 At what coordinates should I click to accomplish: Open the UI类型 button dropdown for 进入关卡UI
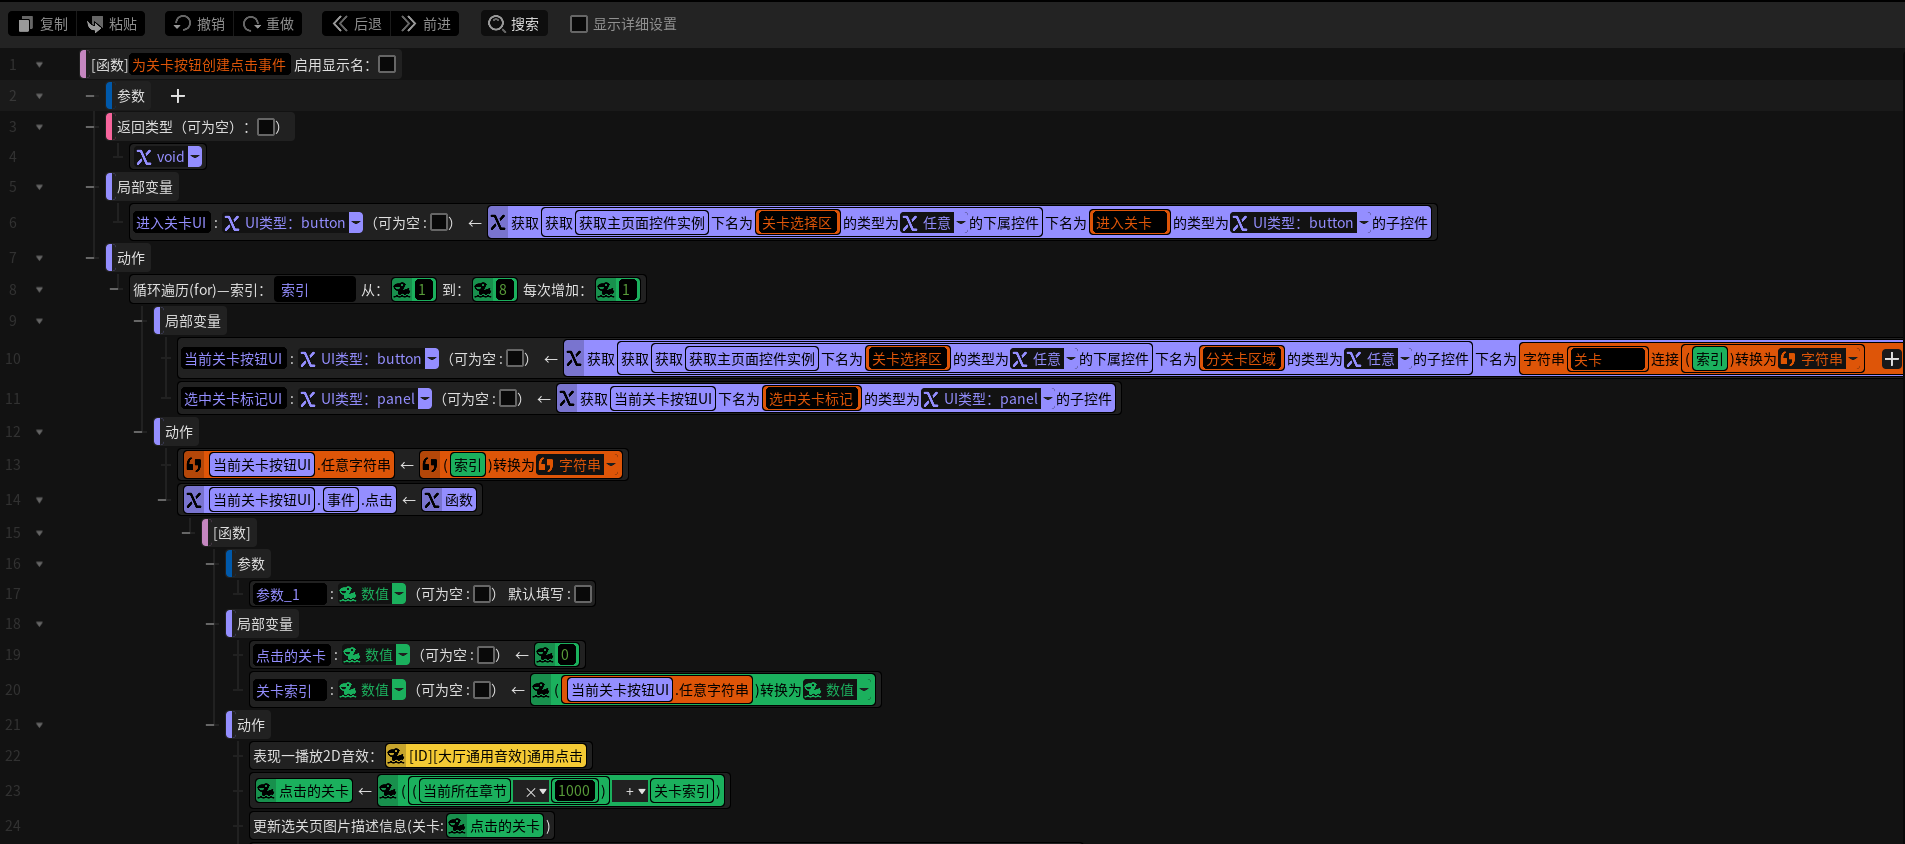coord(356,223)
